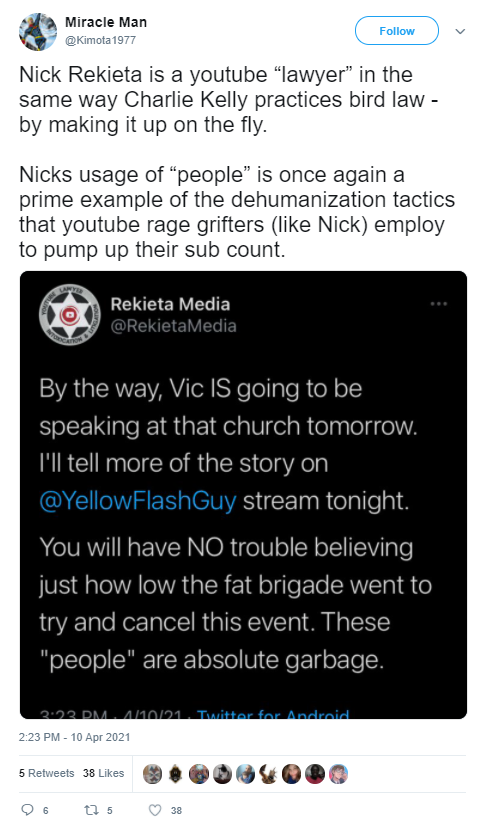Open the @RekietaMedia handle in screenshot
Image resolution: width=486 pixels, height=835 pixels.
(174, 325)
